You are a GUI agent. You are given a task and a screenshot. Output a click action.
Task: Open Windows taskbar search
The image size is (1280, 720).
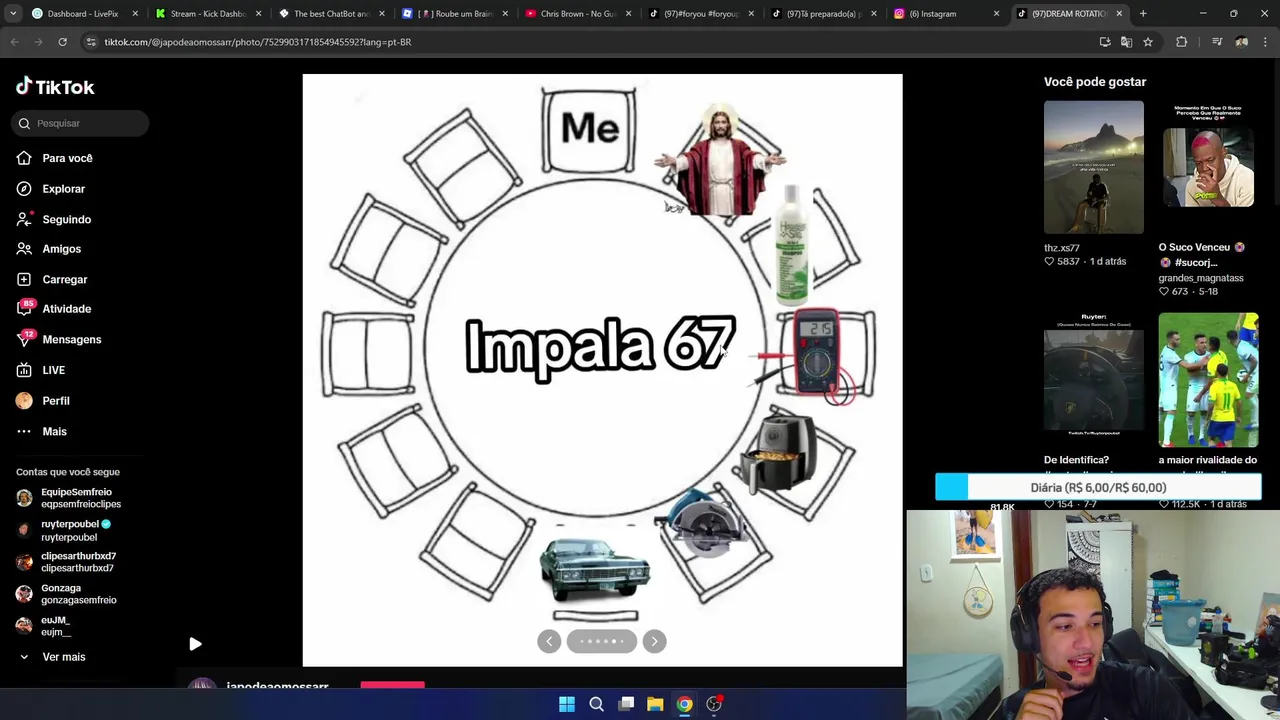click(x=596, y=704)
